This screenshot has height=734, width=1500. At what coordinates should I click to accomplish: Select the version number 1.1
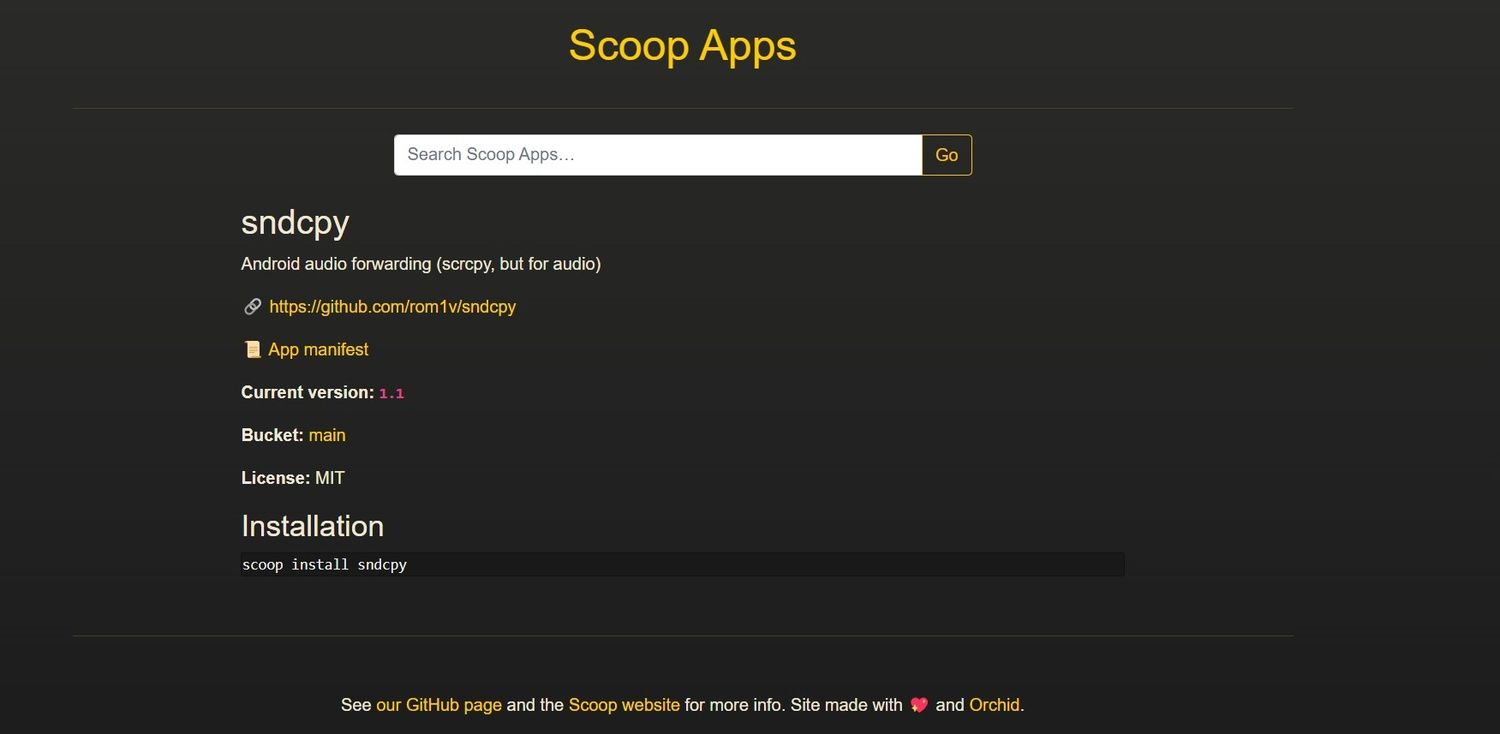pyautogui.click(x=391, y=394)
